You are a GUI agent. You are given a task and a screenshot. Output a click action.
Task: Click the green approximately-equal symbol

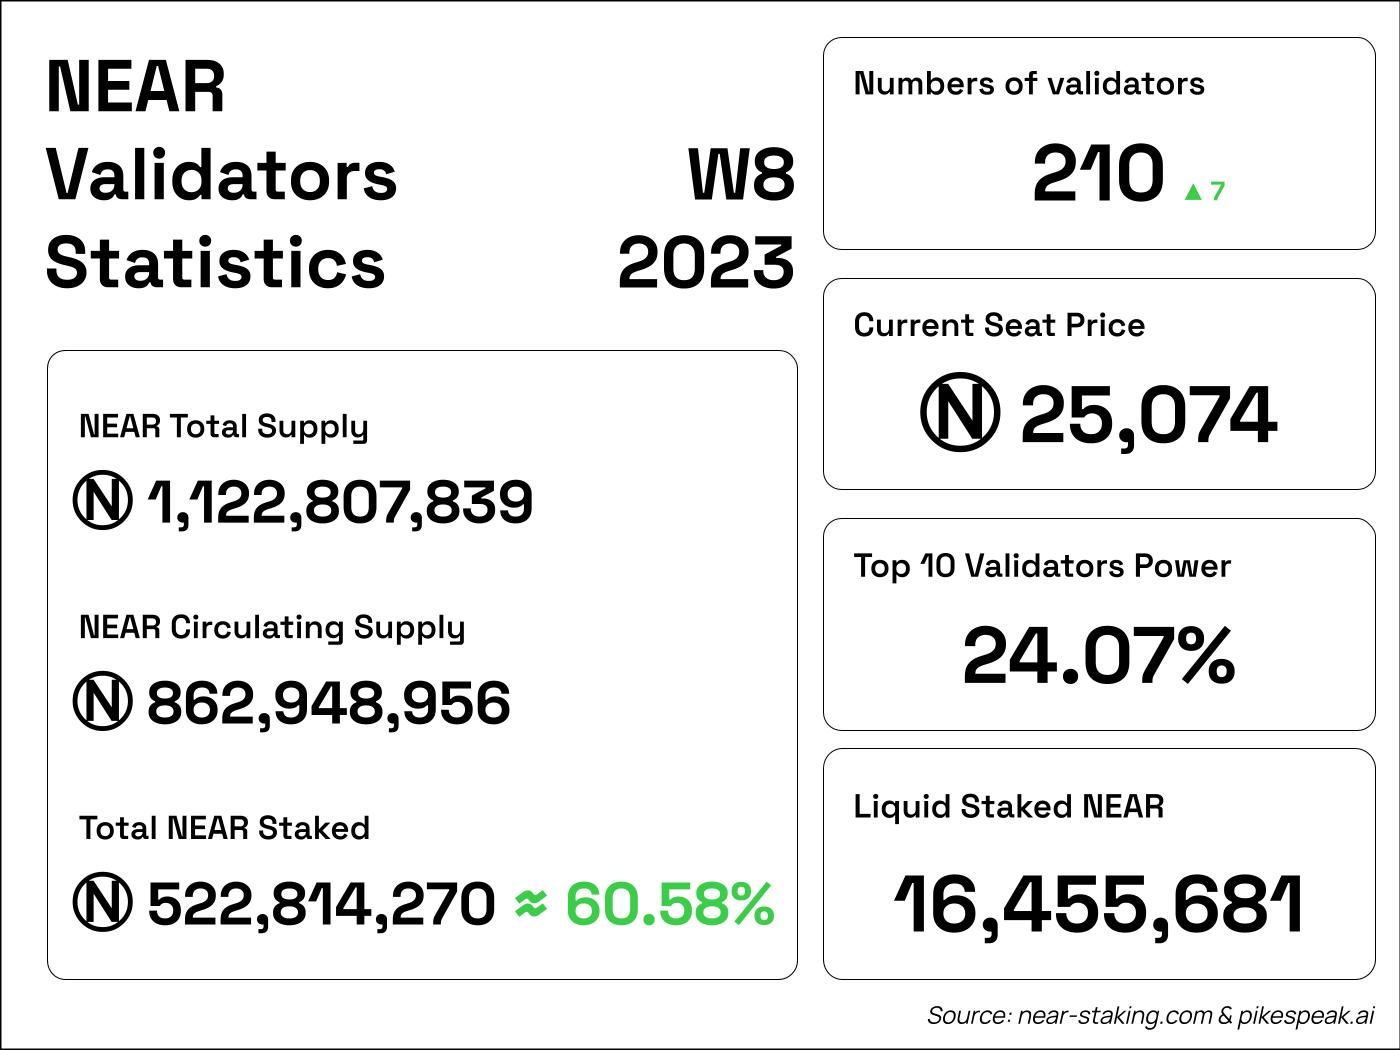[530, 903]
